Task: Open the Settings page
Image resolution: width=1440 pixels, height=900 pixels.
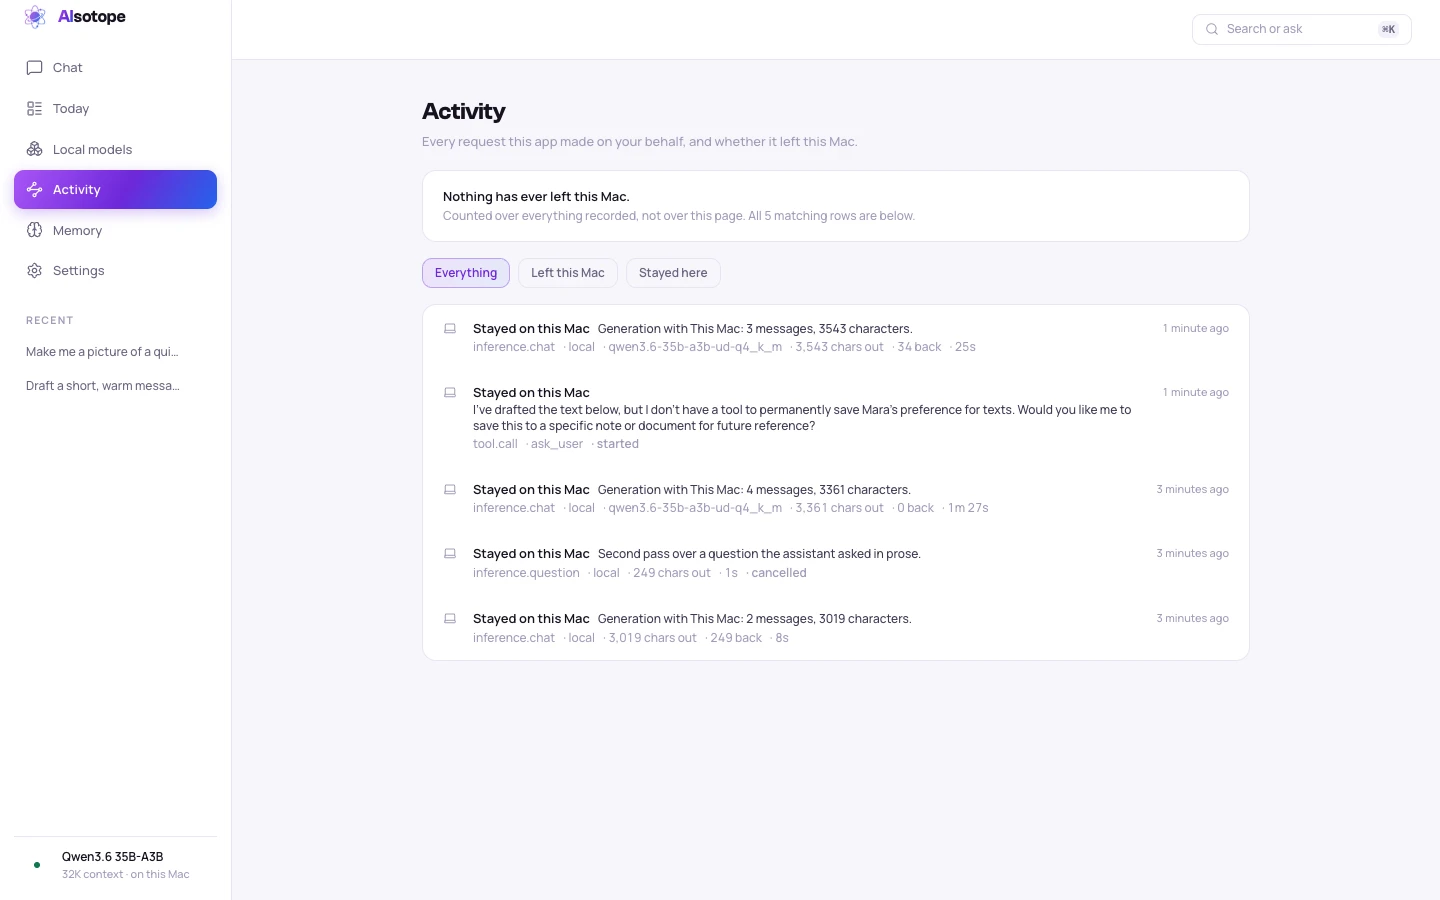Action: [x=115, y=271]
